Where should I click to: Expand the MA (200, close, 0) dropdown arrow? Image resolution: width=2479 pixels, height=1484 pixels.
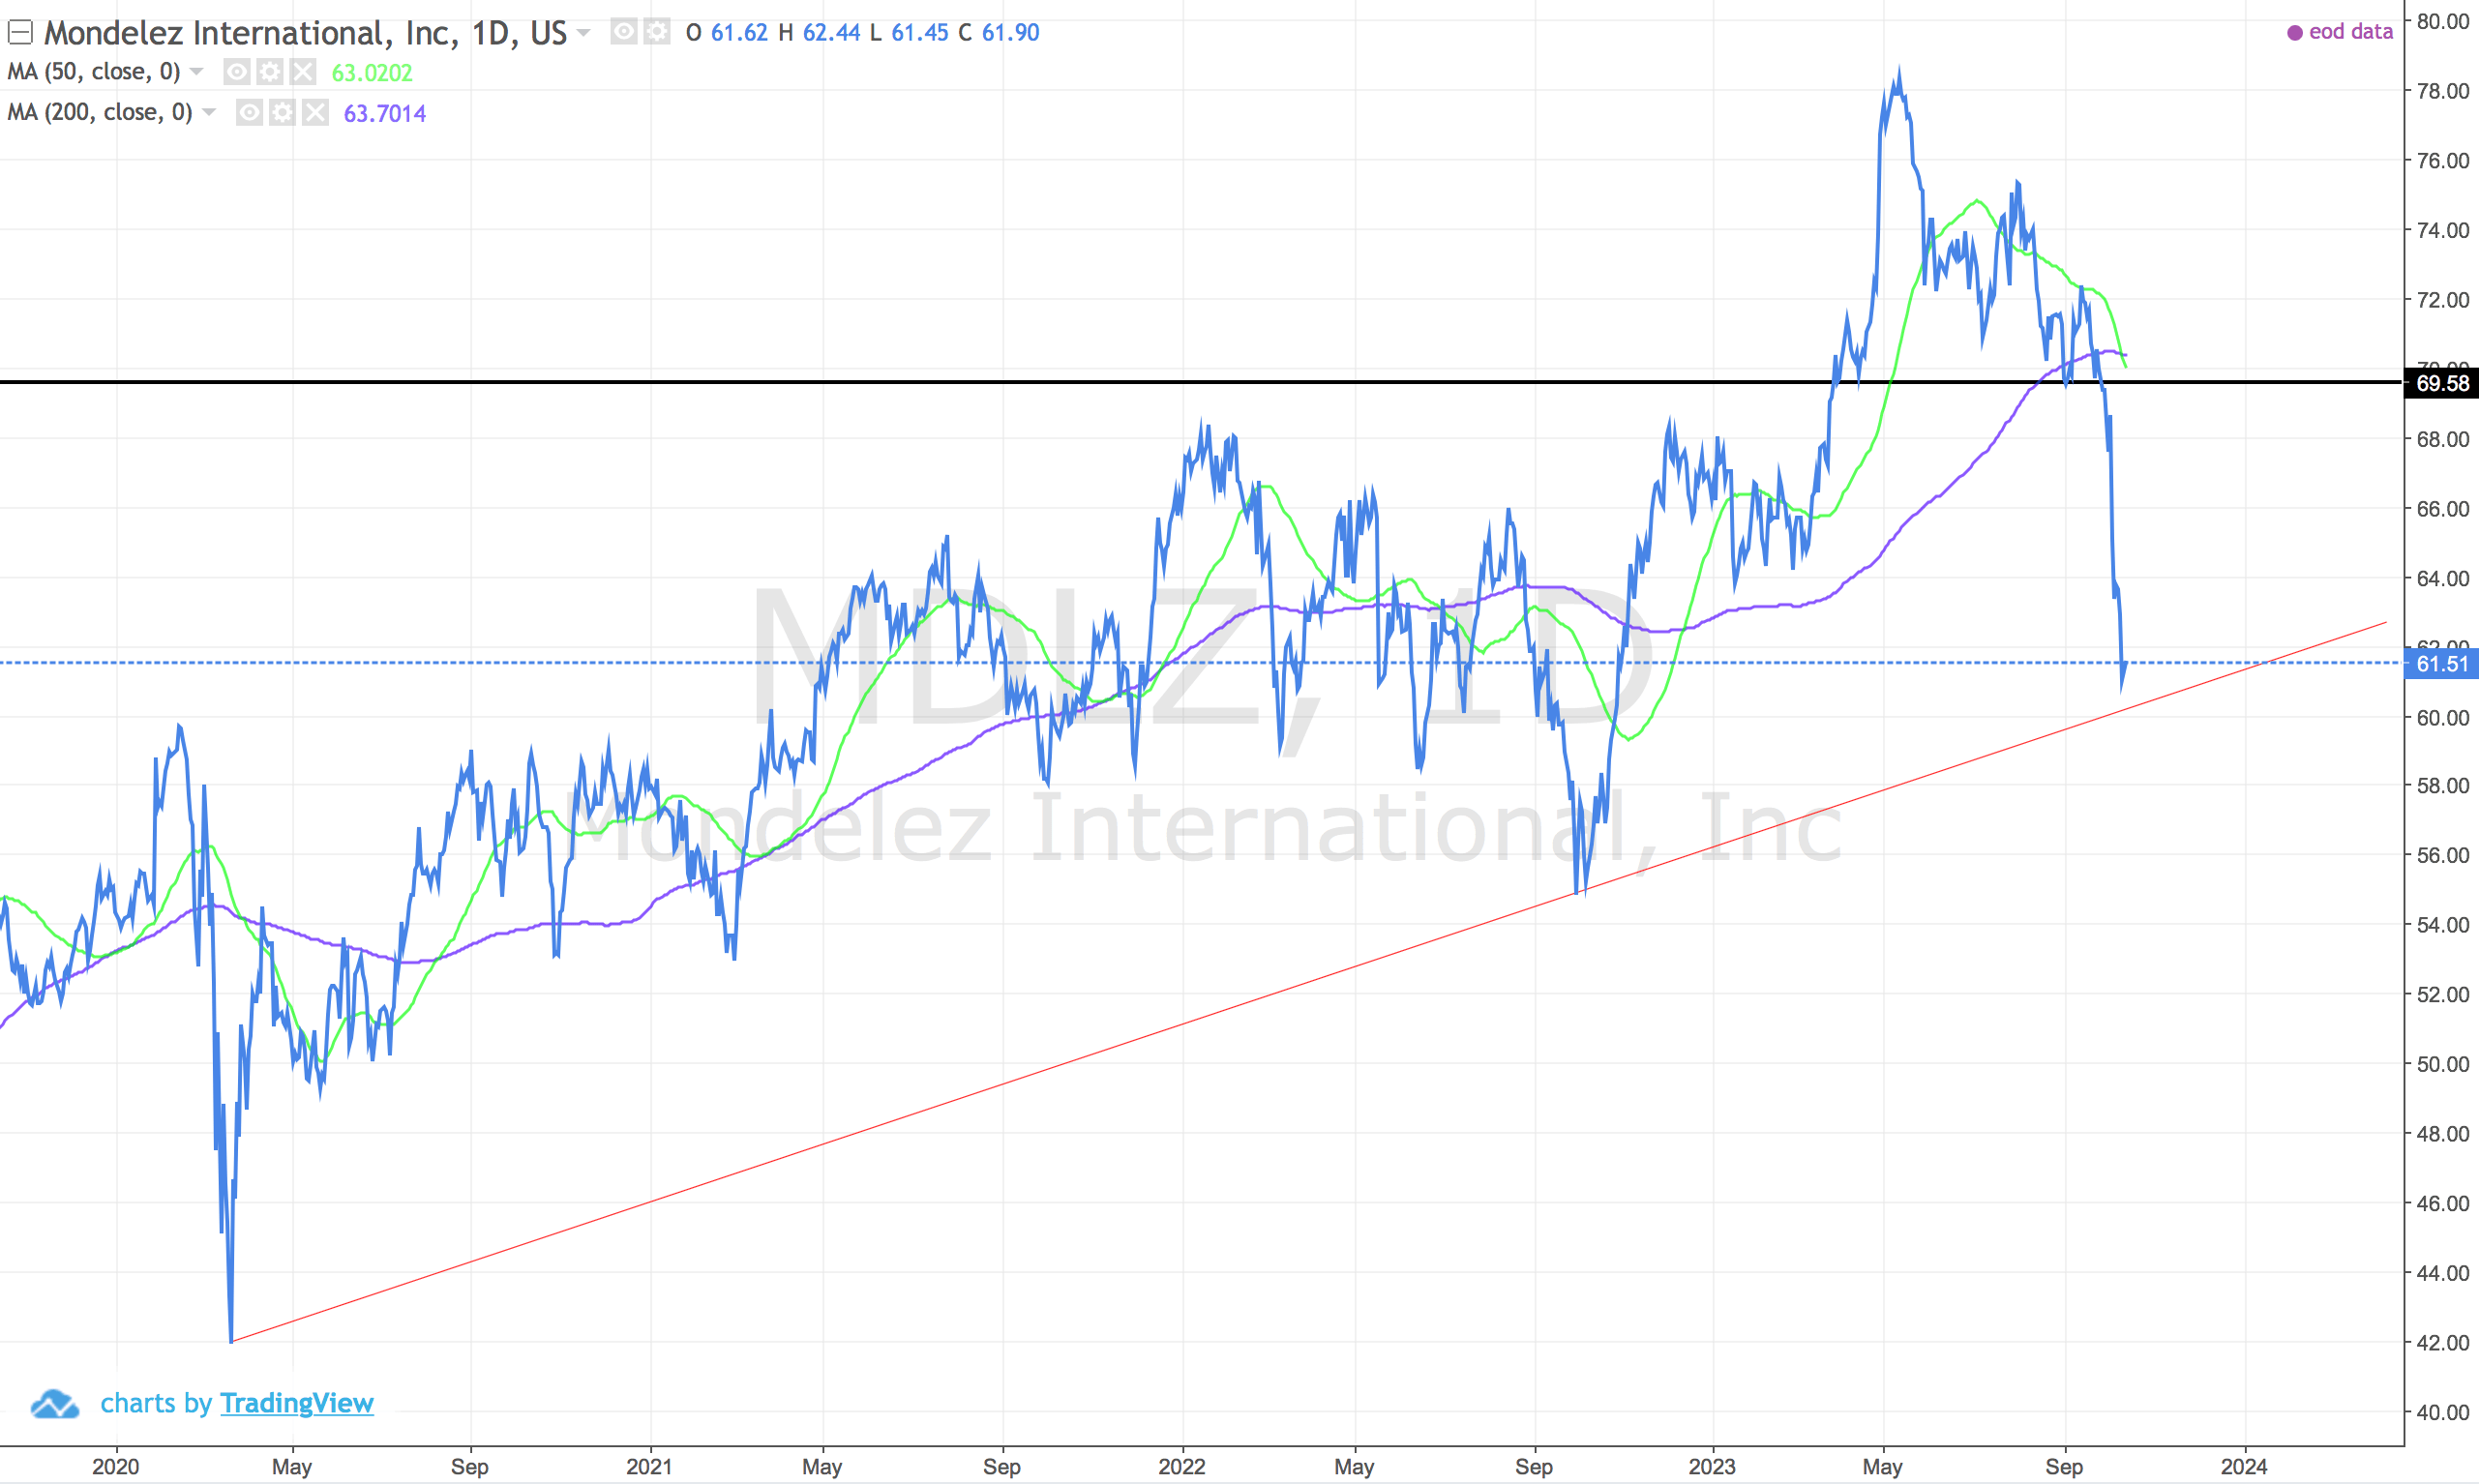[x=209, y=112]
